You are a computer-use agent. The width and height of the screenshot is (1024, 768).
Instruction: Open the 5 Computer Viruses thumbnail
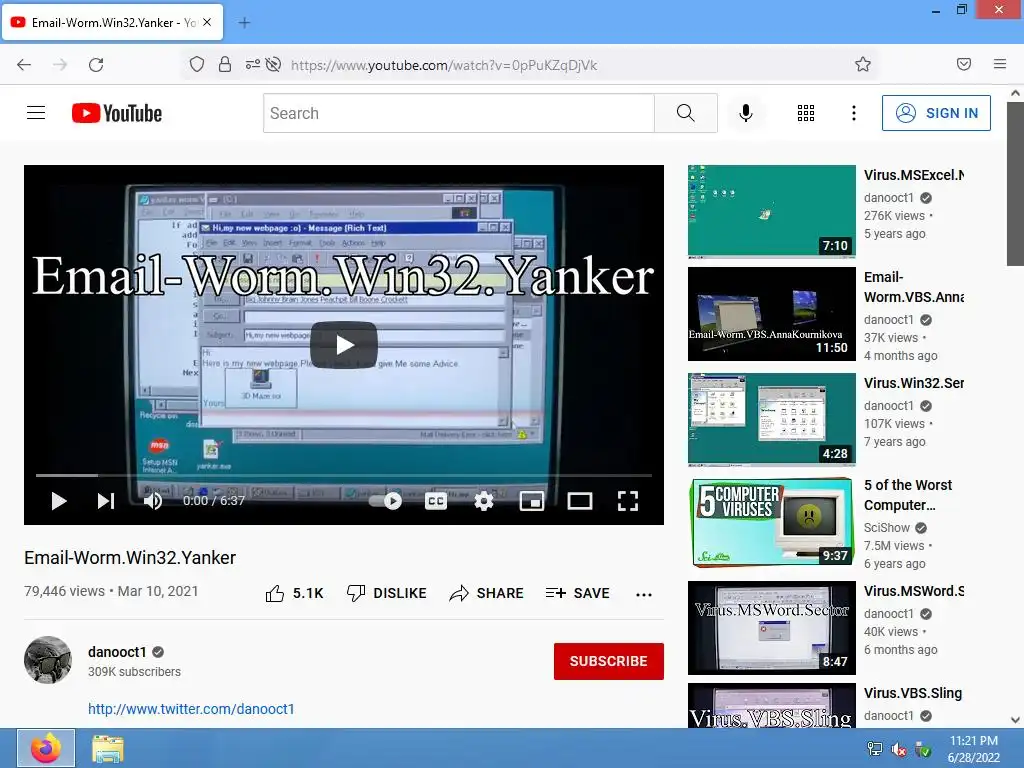coord(771,522)
